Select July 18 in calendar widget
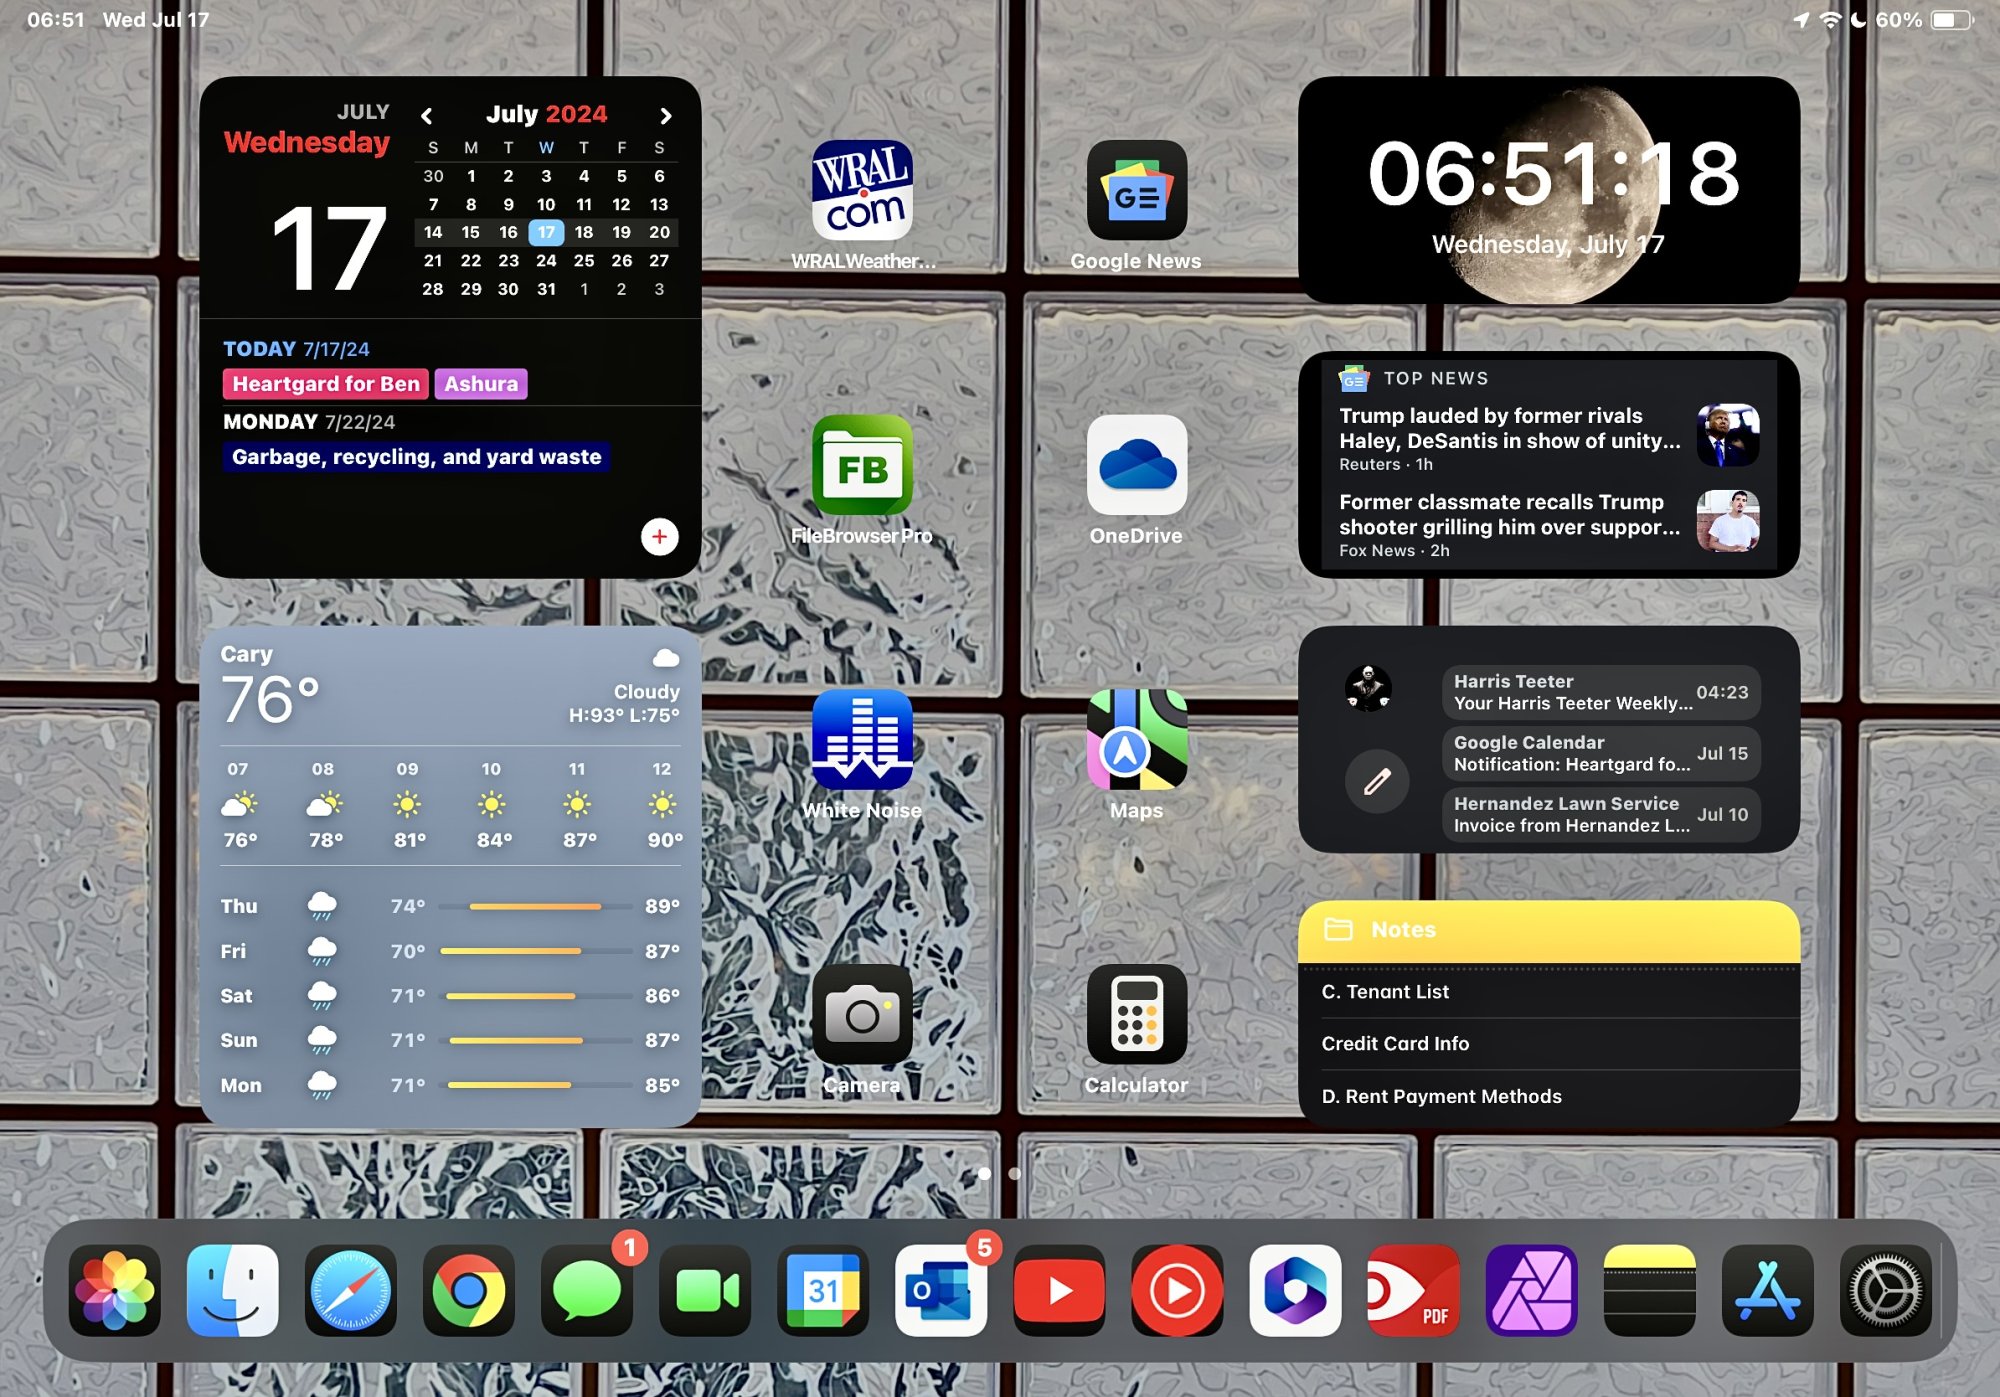2000x1397 pixels. point(584,232)
